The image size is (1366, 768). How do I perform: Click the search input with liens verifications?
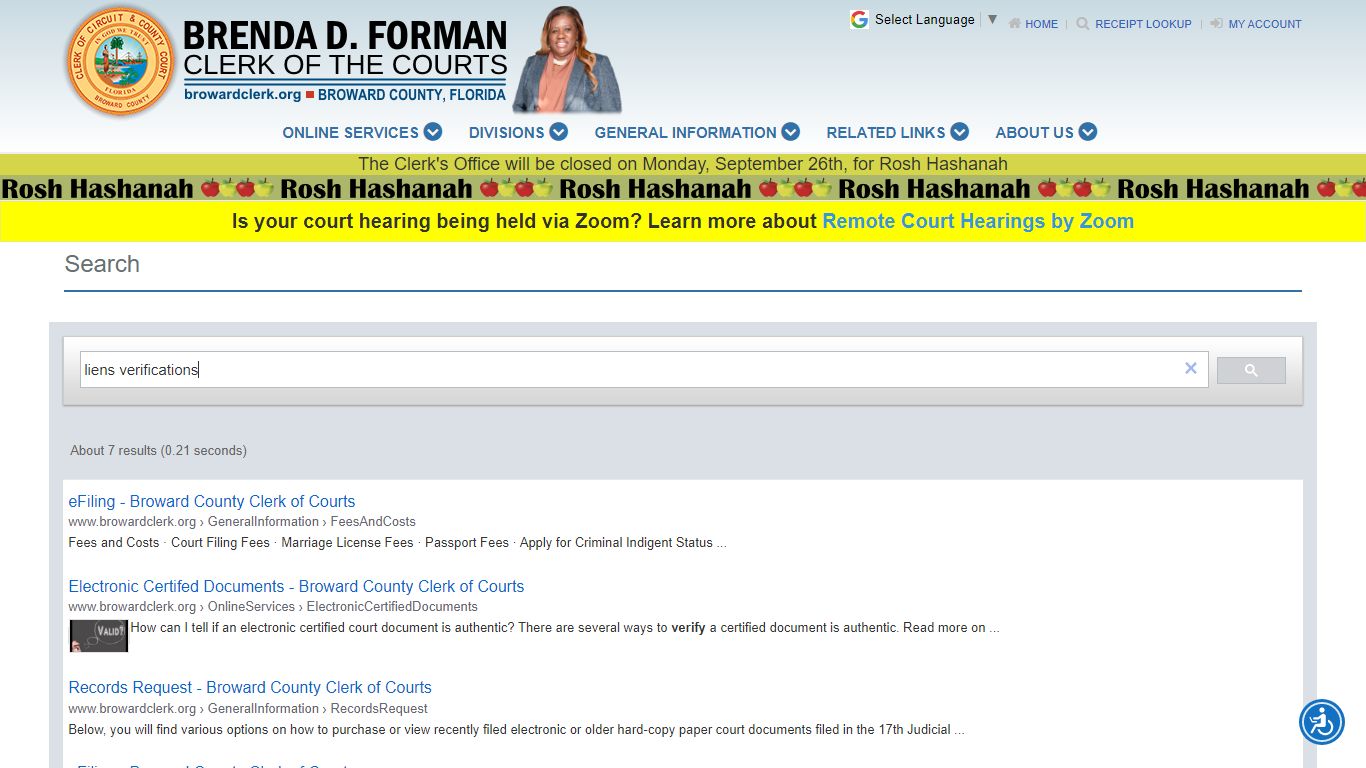pyautogui.click(x=644, y=369)
